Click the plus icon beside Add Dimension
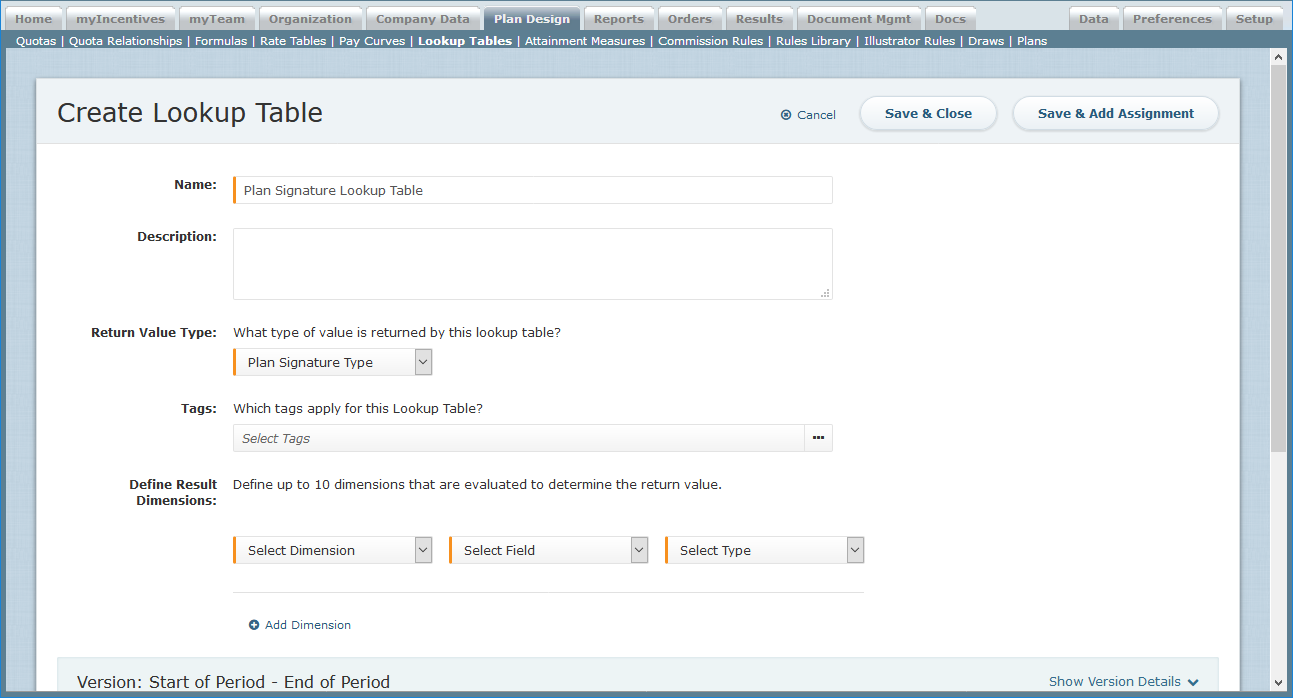This screenshot has height=698, width=1293. pyautogui.click(x=254, y=625)
